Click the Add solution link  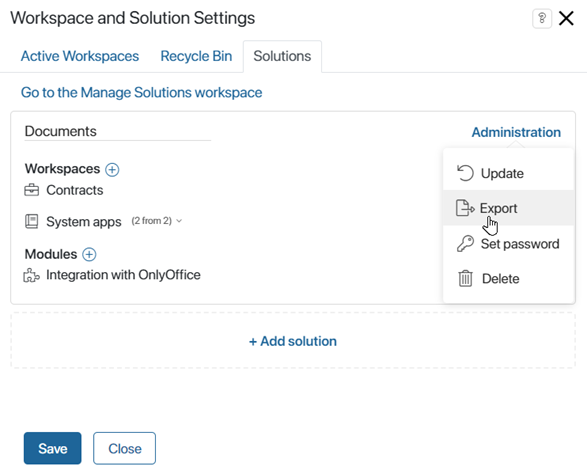click(293, 341)
